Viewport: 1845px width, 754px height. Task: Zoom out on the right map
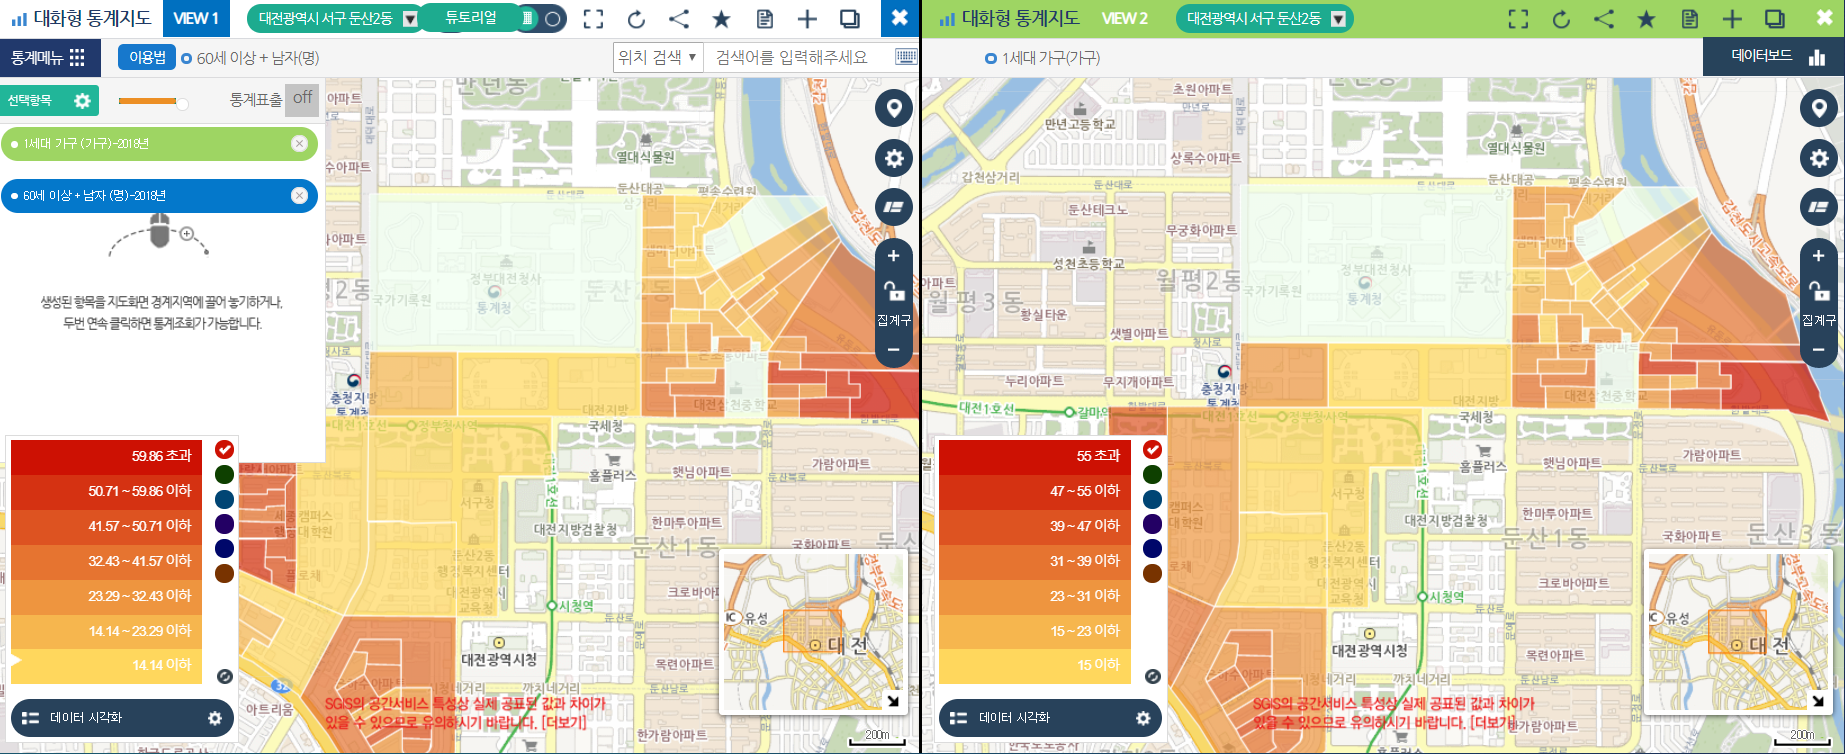1818,350
